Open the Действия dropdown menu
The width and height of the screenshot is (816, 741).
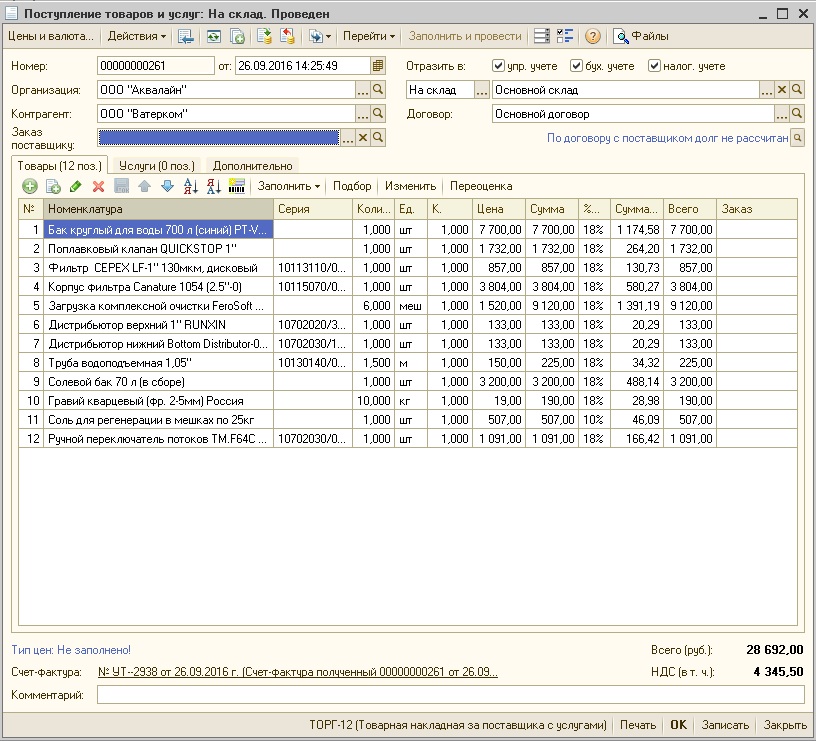click(x=137, y=36)
